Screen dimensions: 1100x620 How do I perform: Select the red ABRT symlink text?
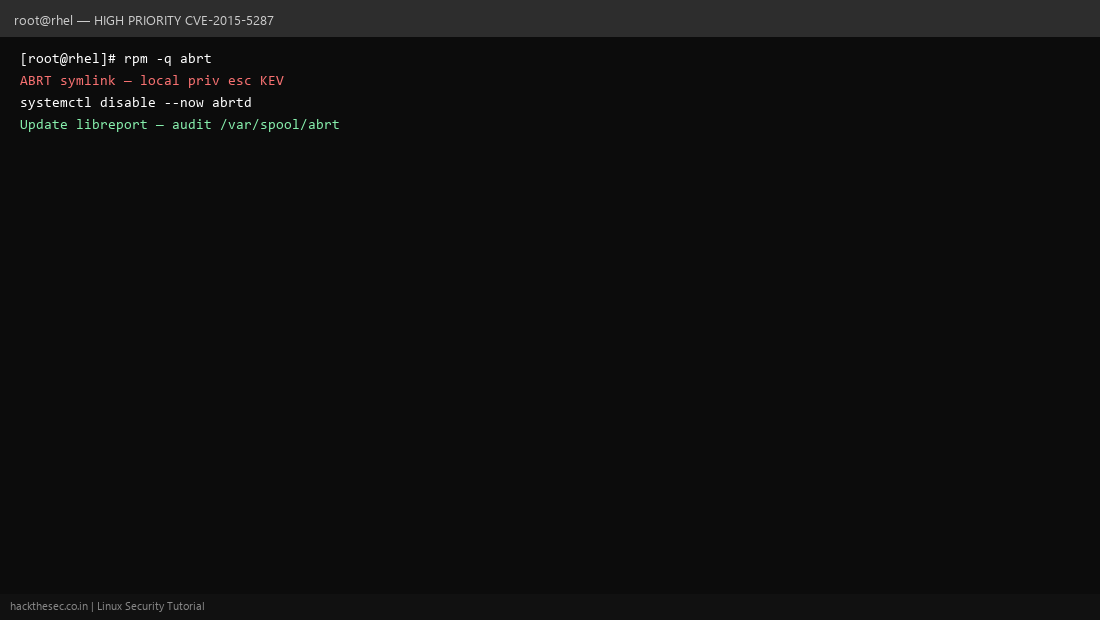pos(68,80)
